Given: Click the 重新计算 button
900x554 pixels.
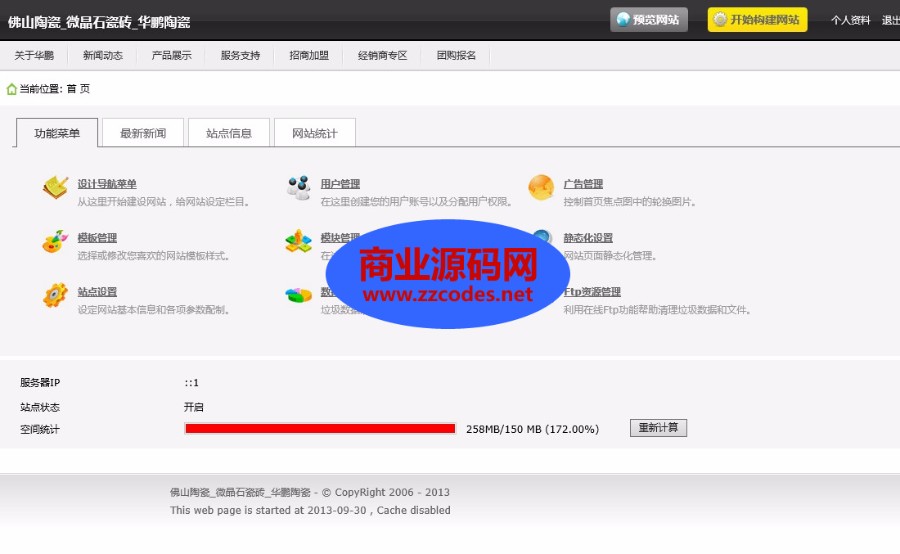Looking at the screenshot, I should pyautogui.click(x=658, y=428).
